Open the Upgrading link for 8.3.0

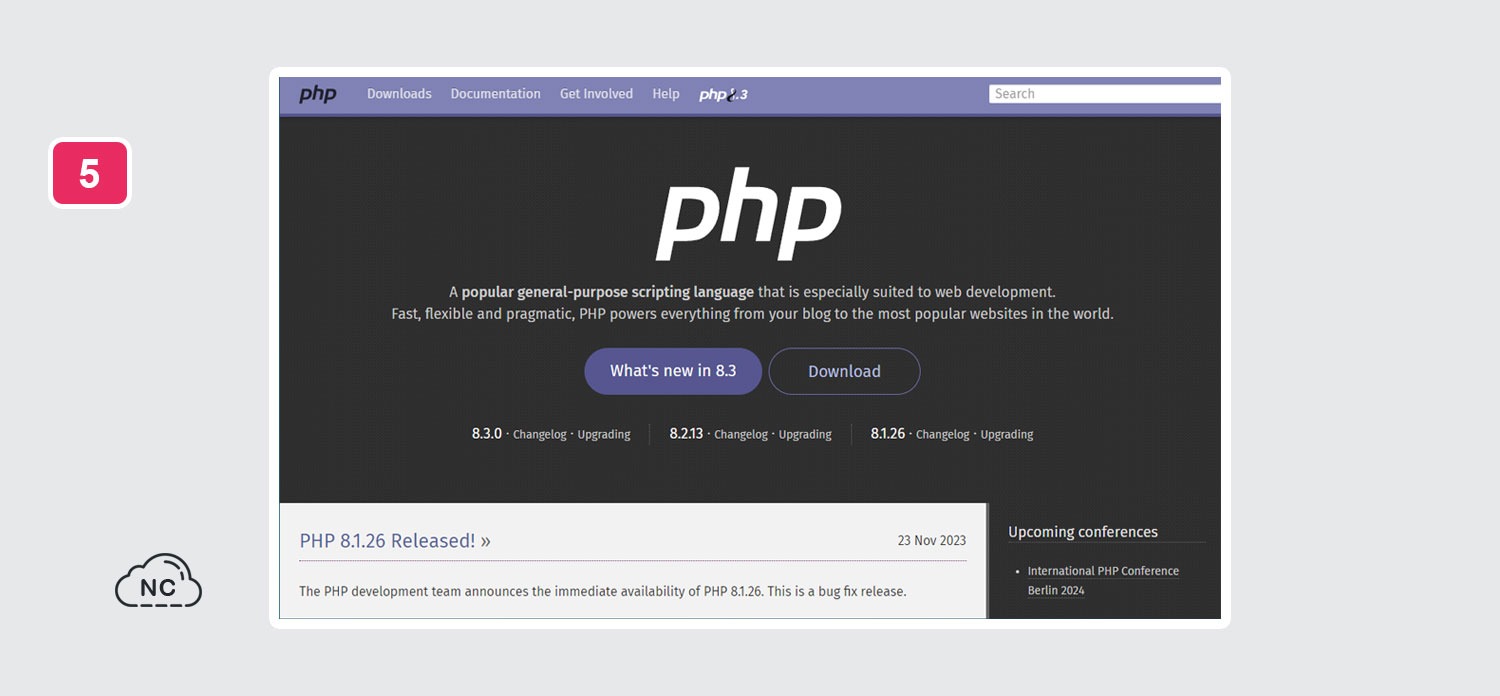(604, 435)
